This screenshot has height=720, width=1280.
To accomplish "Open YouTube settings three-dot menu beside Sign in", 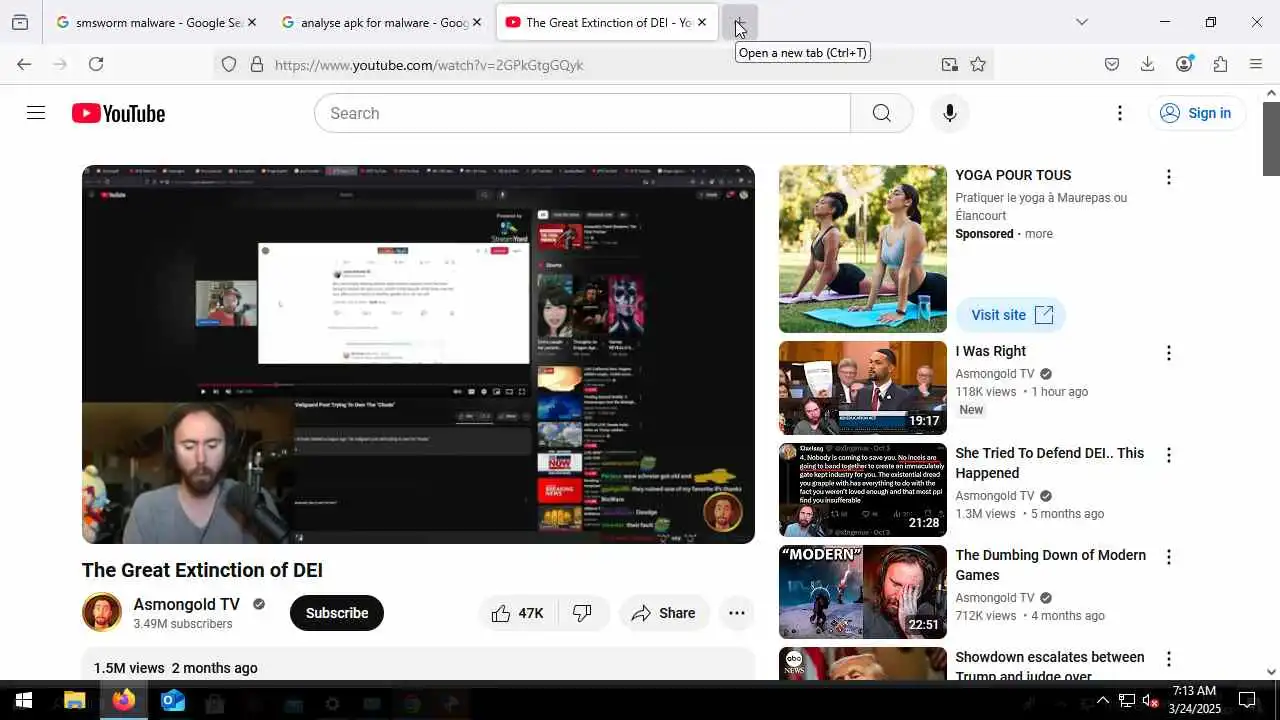I will tap(1120, 113).
